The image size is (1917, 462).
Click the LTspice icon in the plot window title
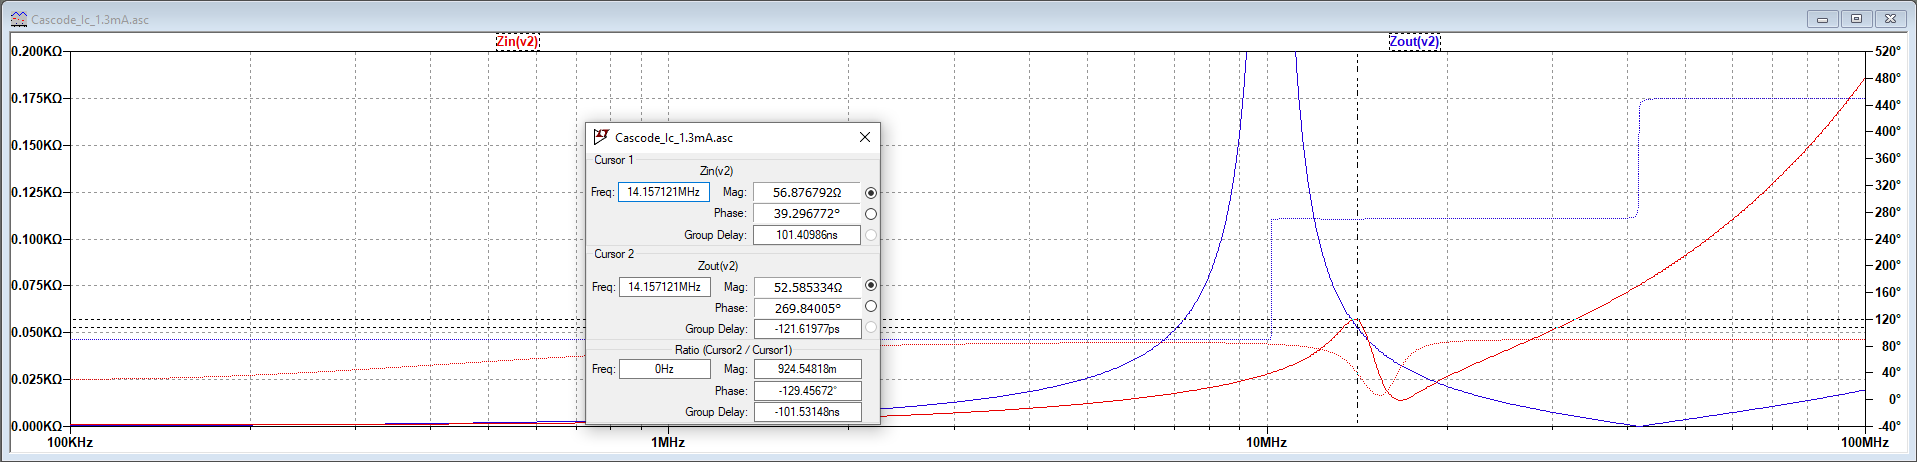(18, 19)
